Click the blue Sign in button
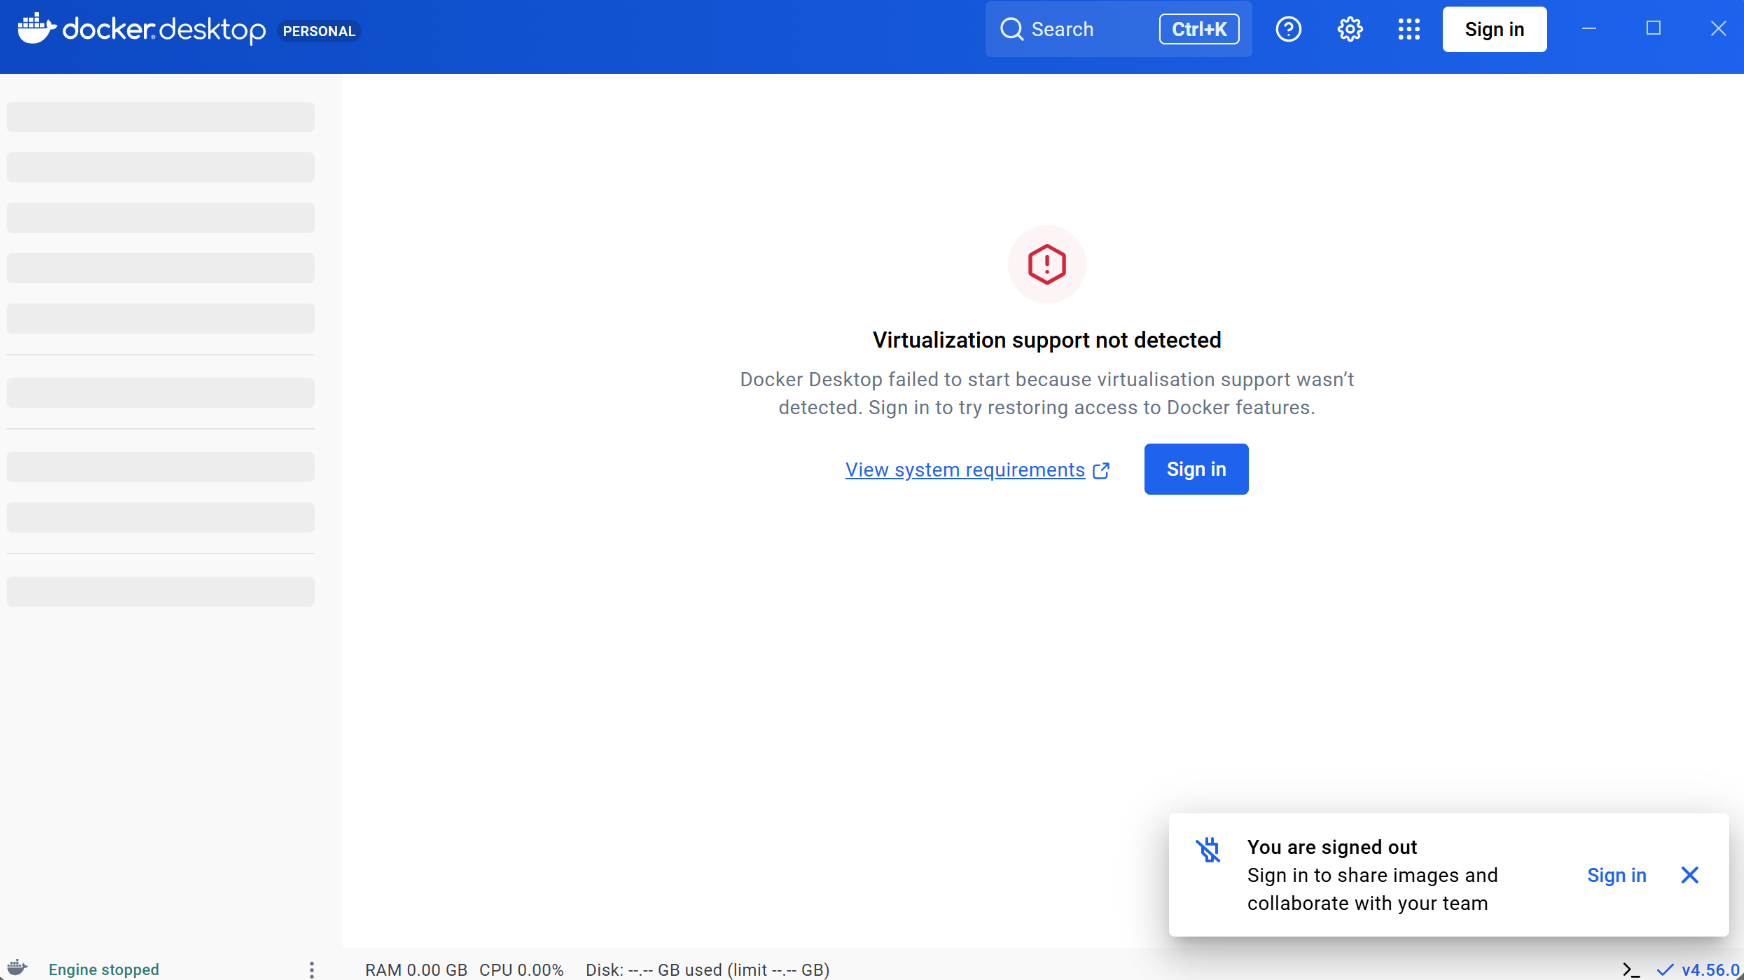The image size is (1744, 980). [x=1196, y=469]
